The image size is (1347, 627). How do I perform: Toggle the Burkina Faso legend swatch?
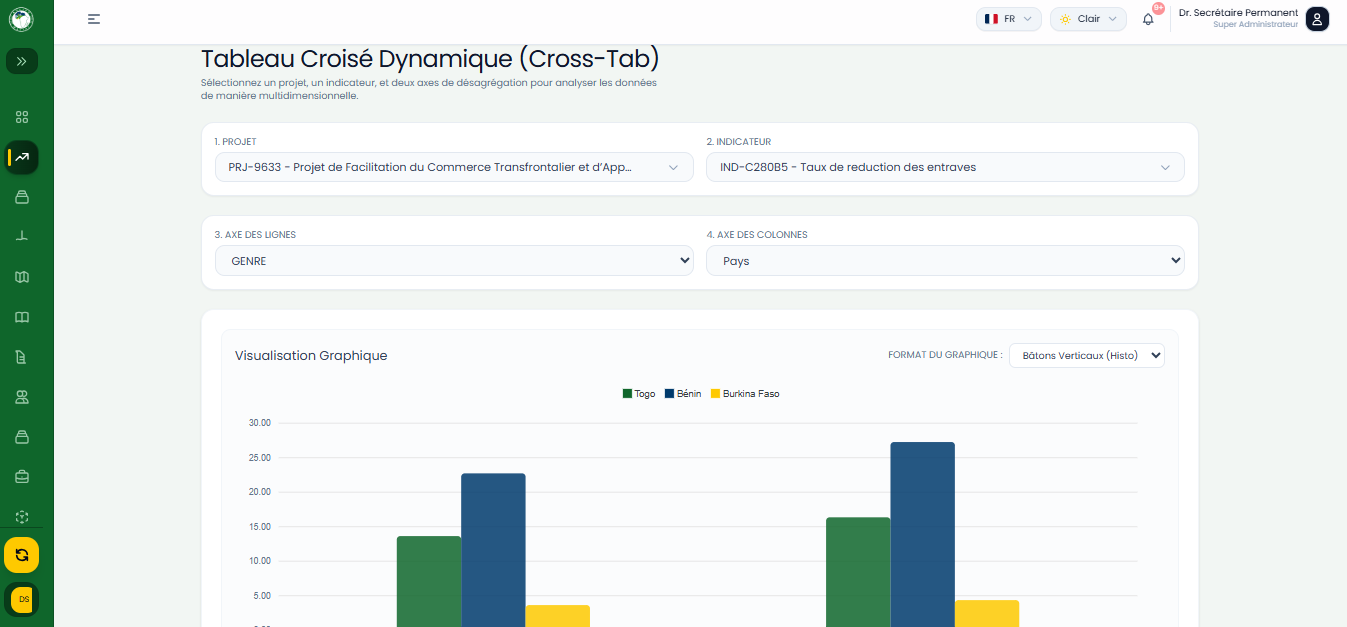pyautogui.click(x=715, y=394)
